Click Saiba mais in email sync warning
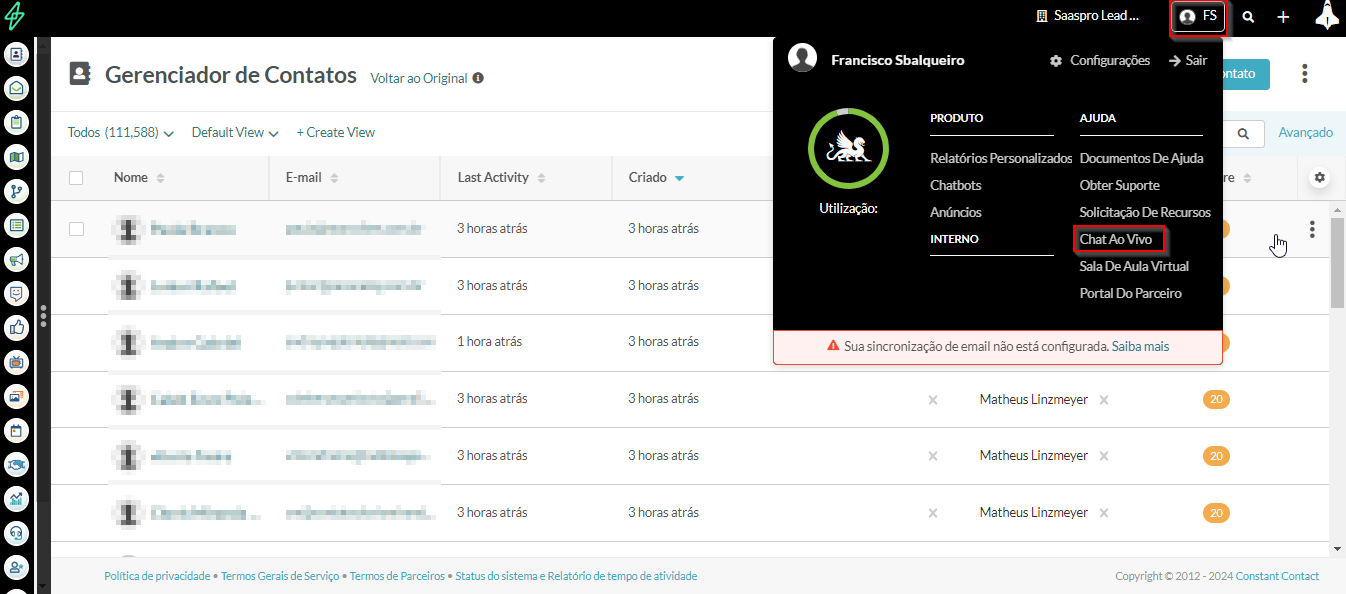The height and width of the screenshot is (594, 1346). coord(1140,346)
